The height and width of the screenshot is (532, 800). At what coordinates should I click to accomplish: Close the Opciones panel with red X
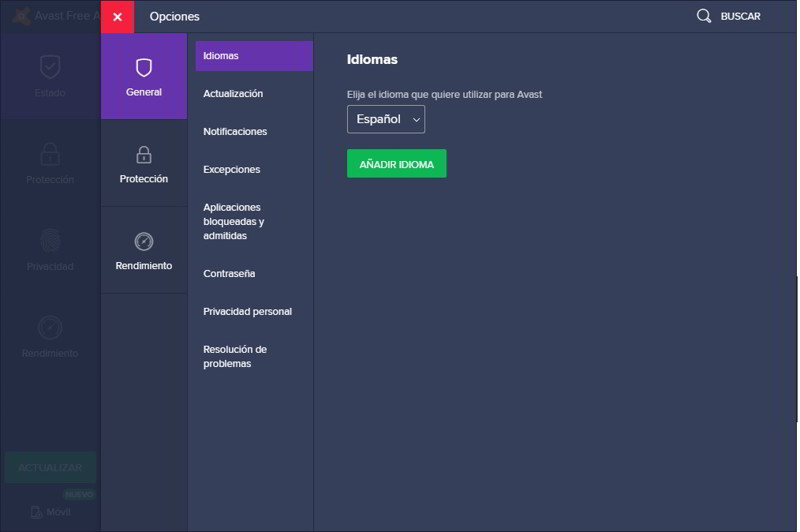pyautogui.click(x=117, y=17)
